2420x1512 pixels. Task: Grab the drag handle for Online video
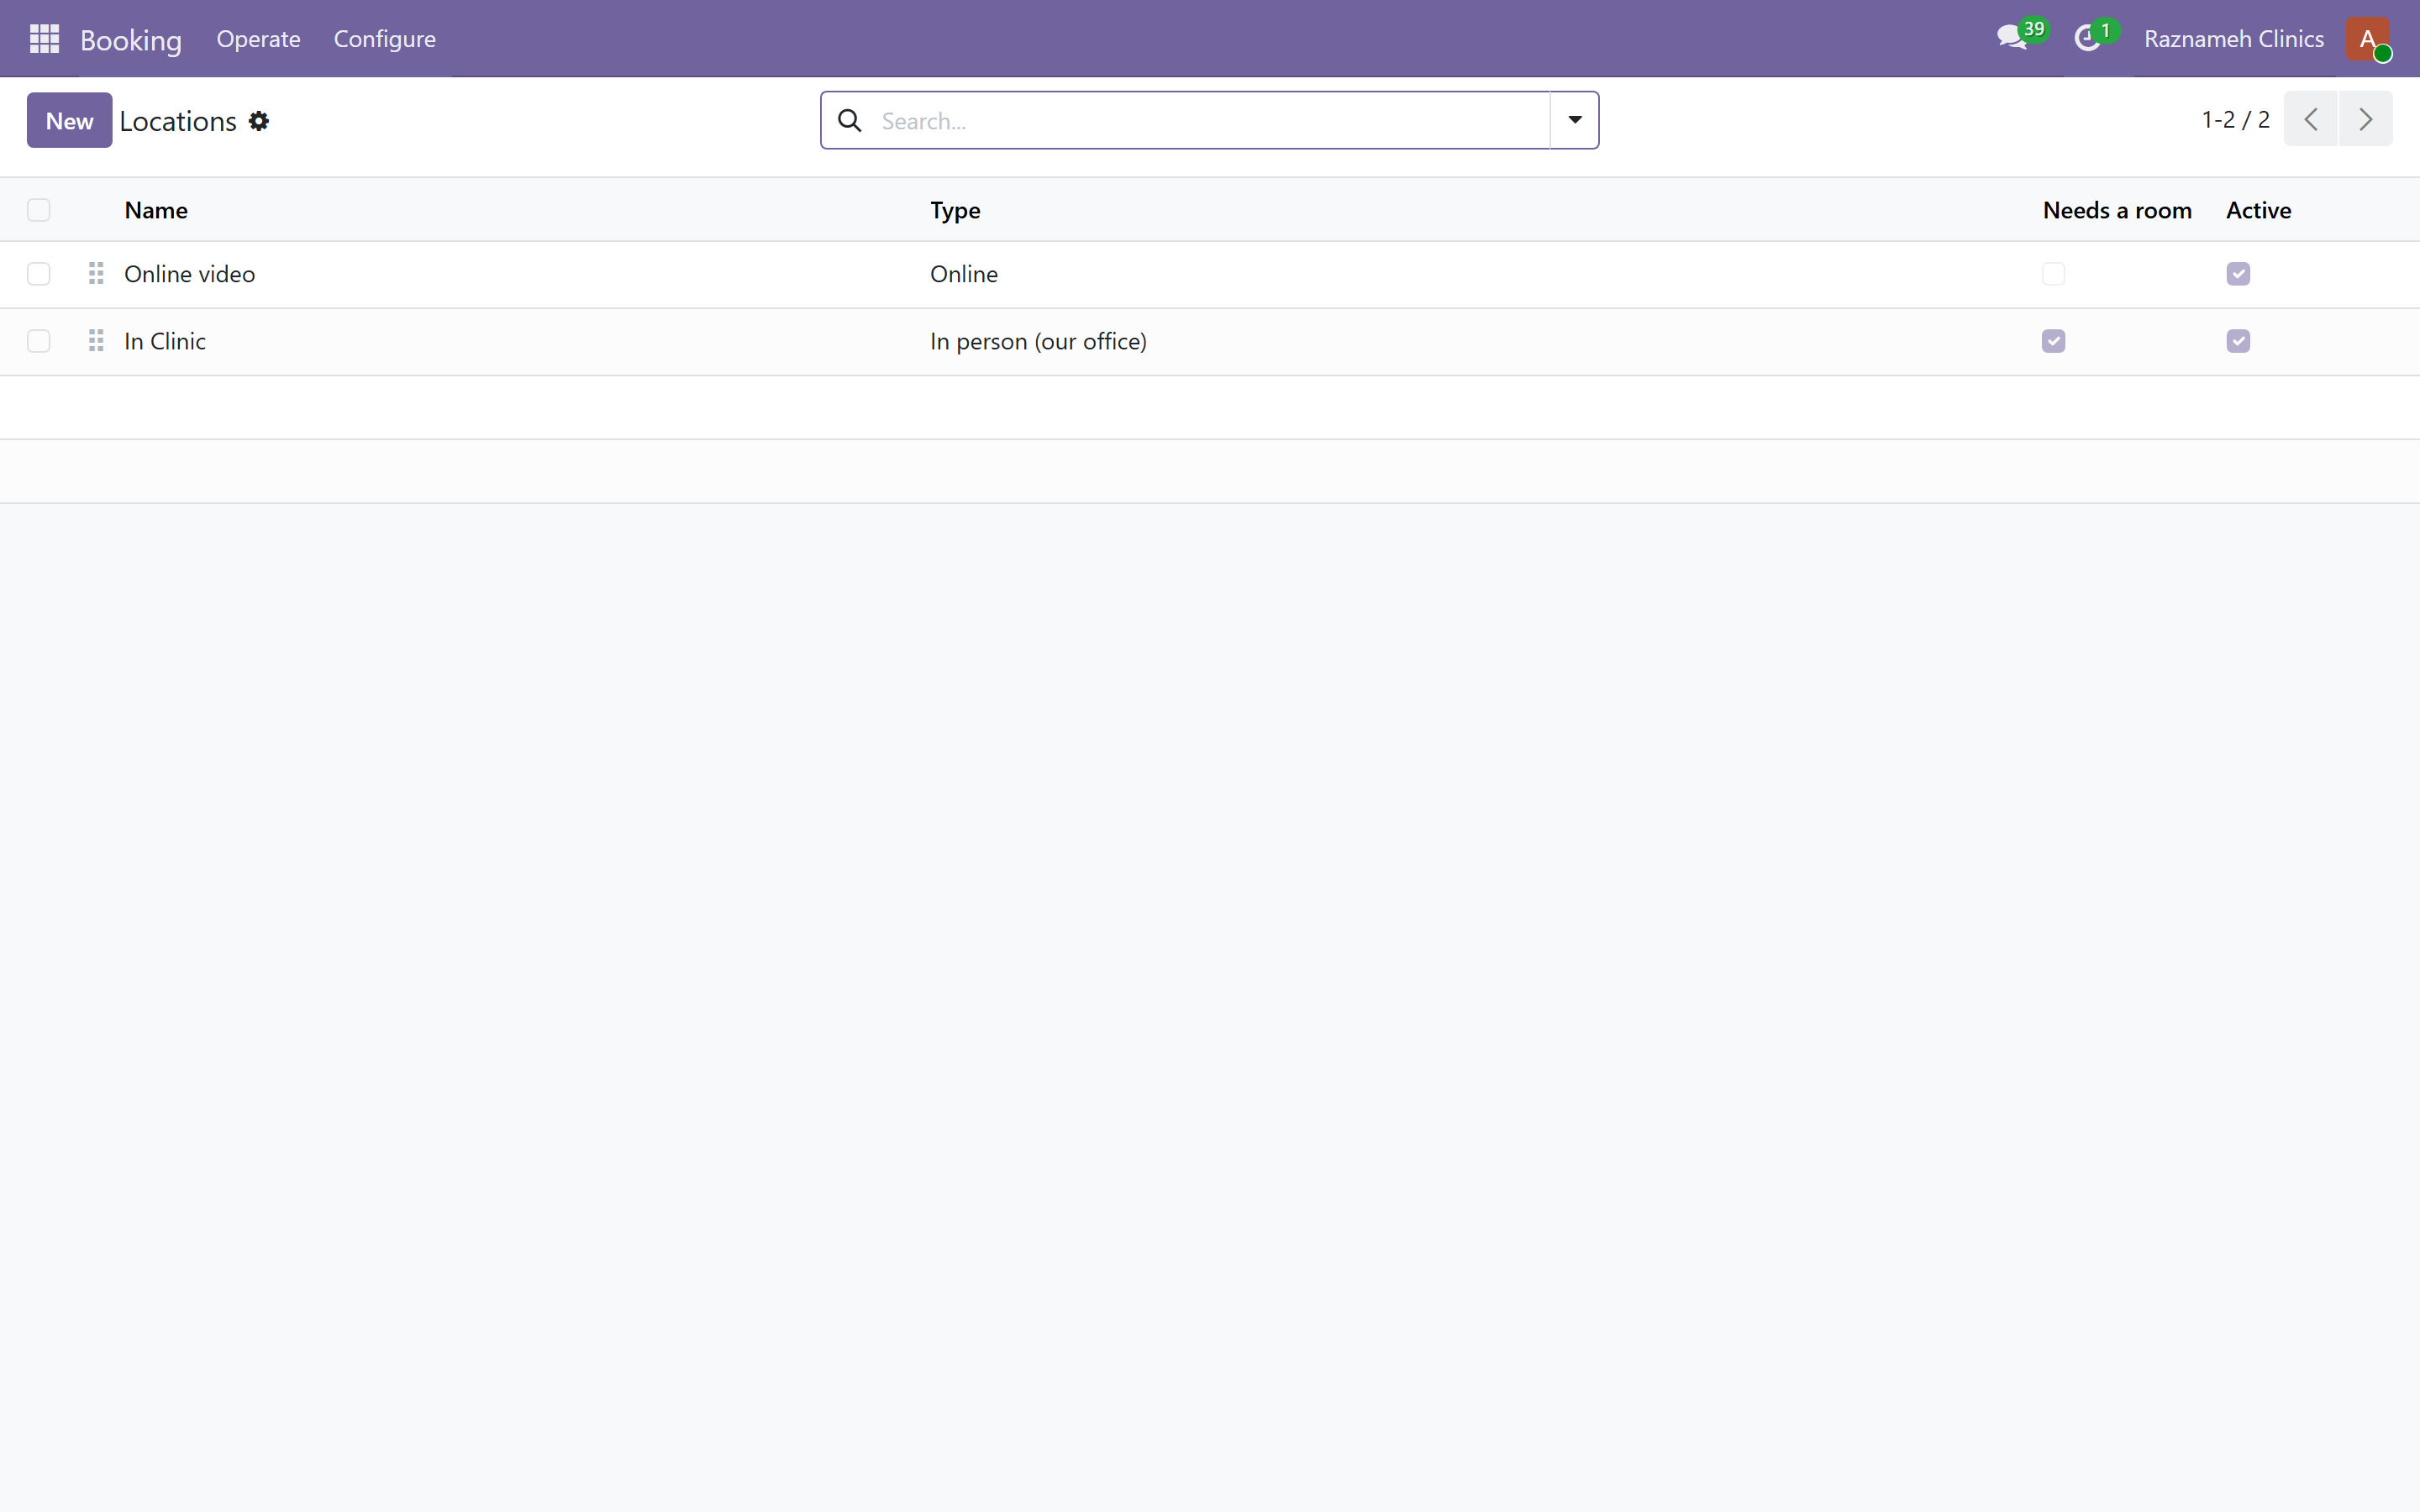coord(96,274)
